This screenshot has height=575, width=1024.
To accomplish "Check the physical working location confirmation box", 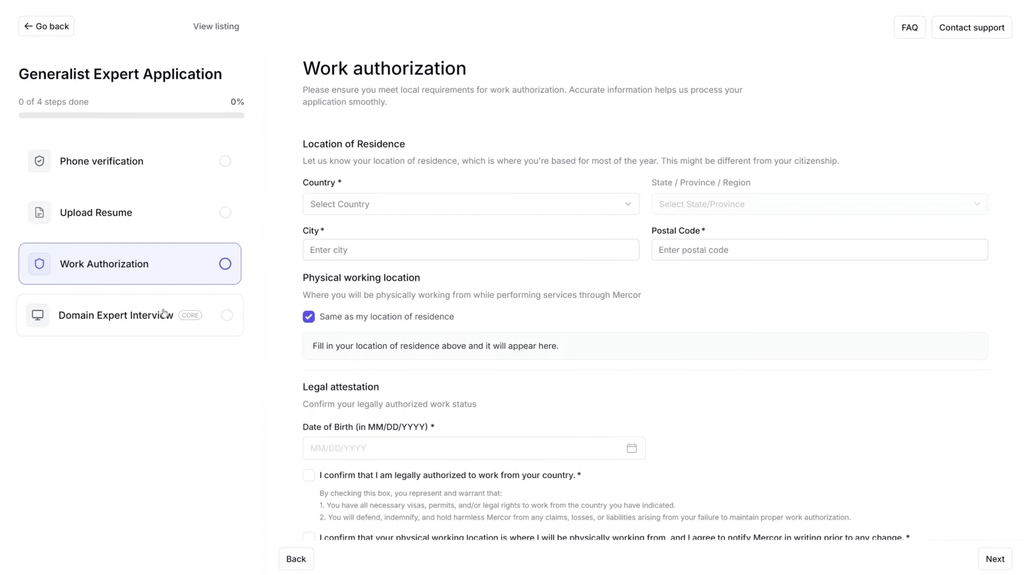I will pyautogui.click(x=309, y=536).
